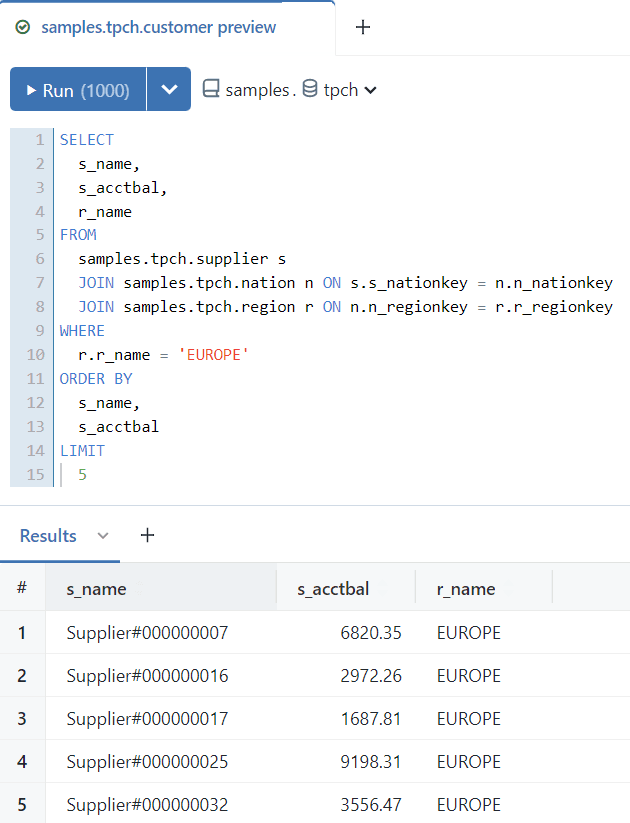Run the query with the Run (1000) button

pos(78,90)
